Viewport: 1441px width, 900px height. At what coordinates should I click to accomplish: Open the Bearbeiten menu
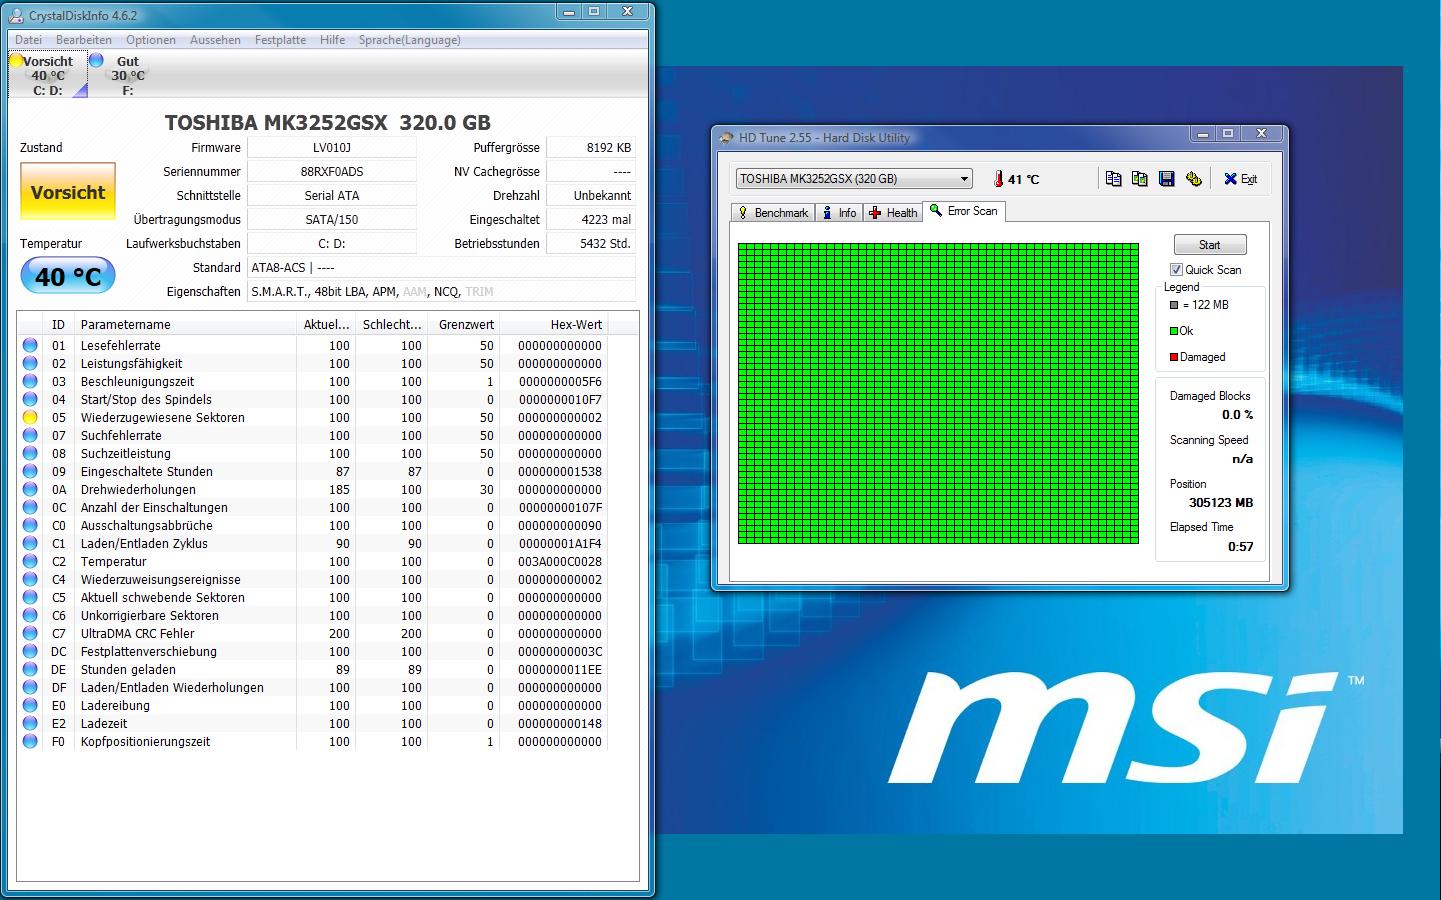[x=84, y=40]
